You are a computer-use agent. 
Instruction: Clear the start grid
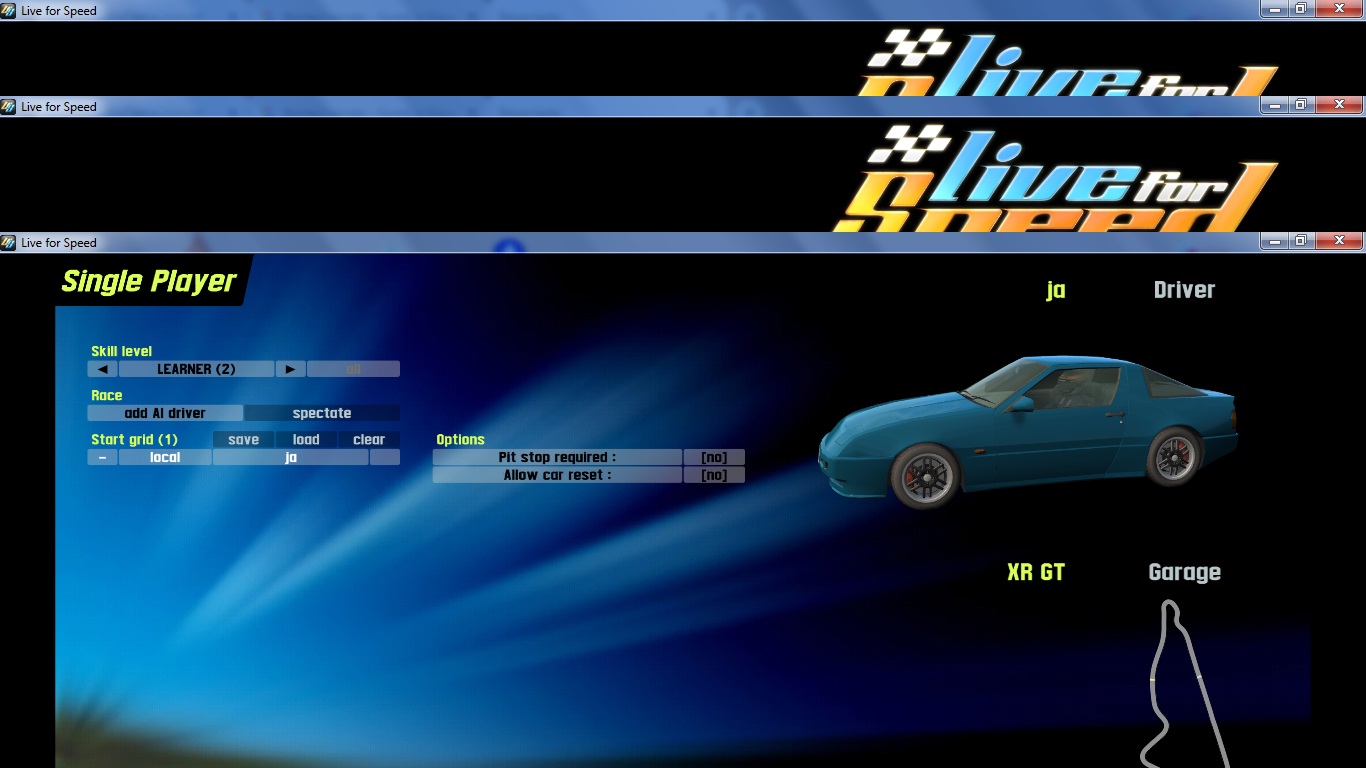369,439
